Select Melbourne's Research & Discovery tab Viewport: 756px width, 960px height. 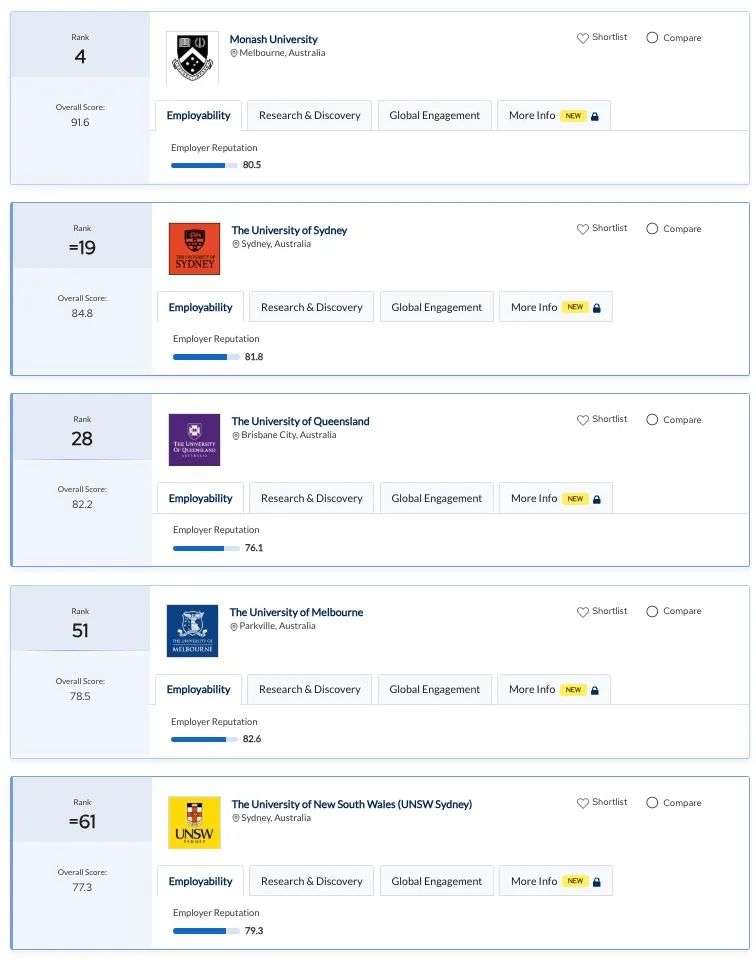click(x=309, y=689)
